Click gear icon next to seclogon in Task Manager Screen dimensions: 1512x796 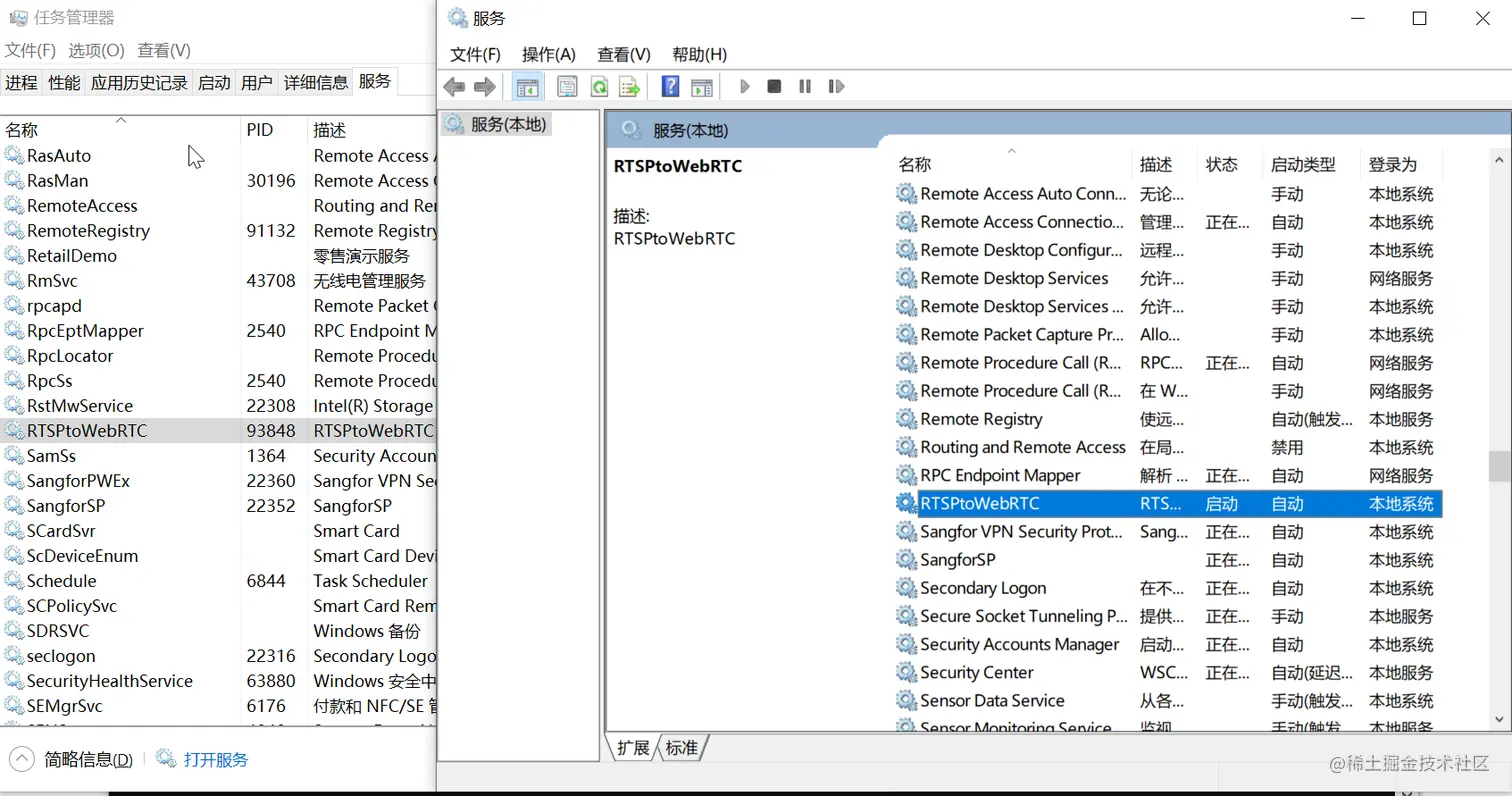(13, 656)
